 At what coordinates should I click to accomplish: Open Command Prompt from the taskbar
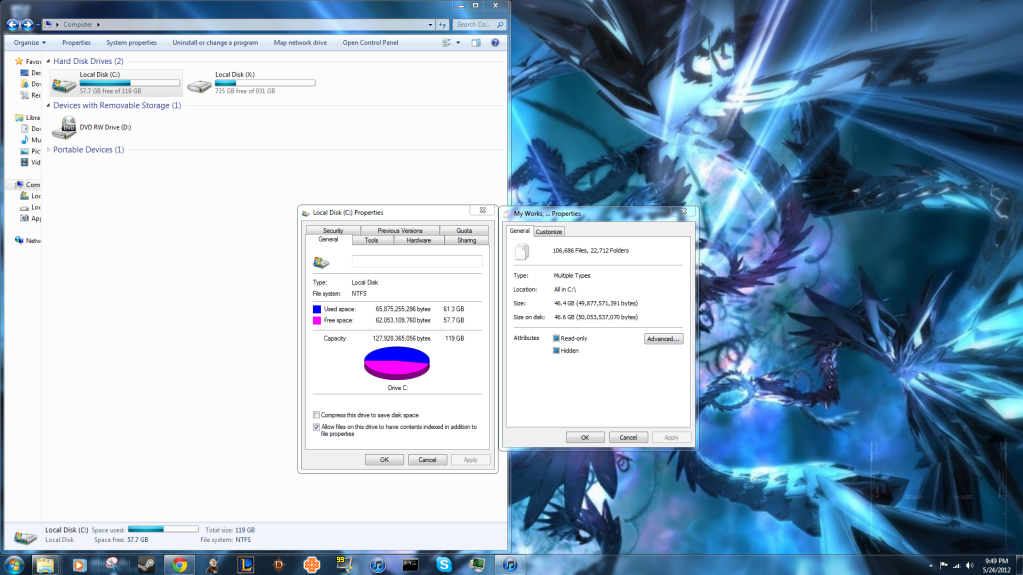(410, 565)
